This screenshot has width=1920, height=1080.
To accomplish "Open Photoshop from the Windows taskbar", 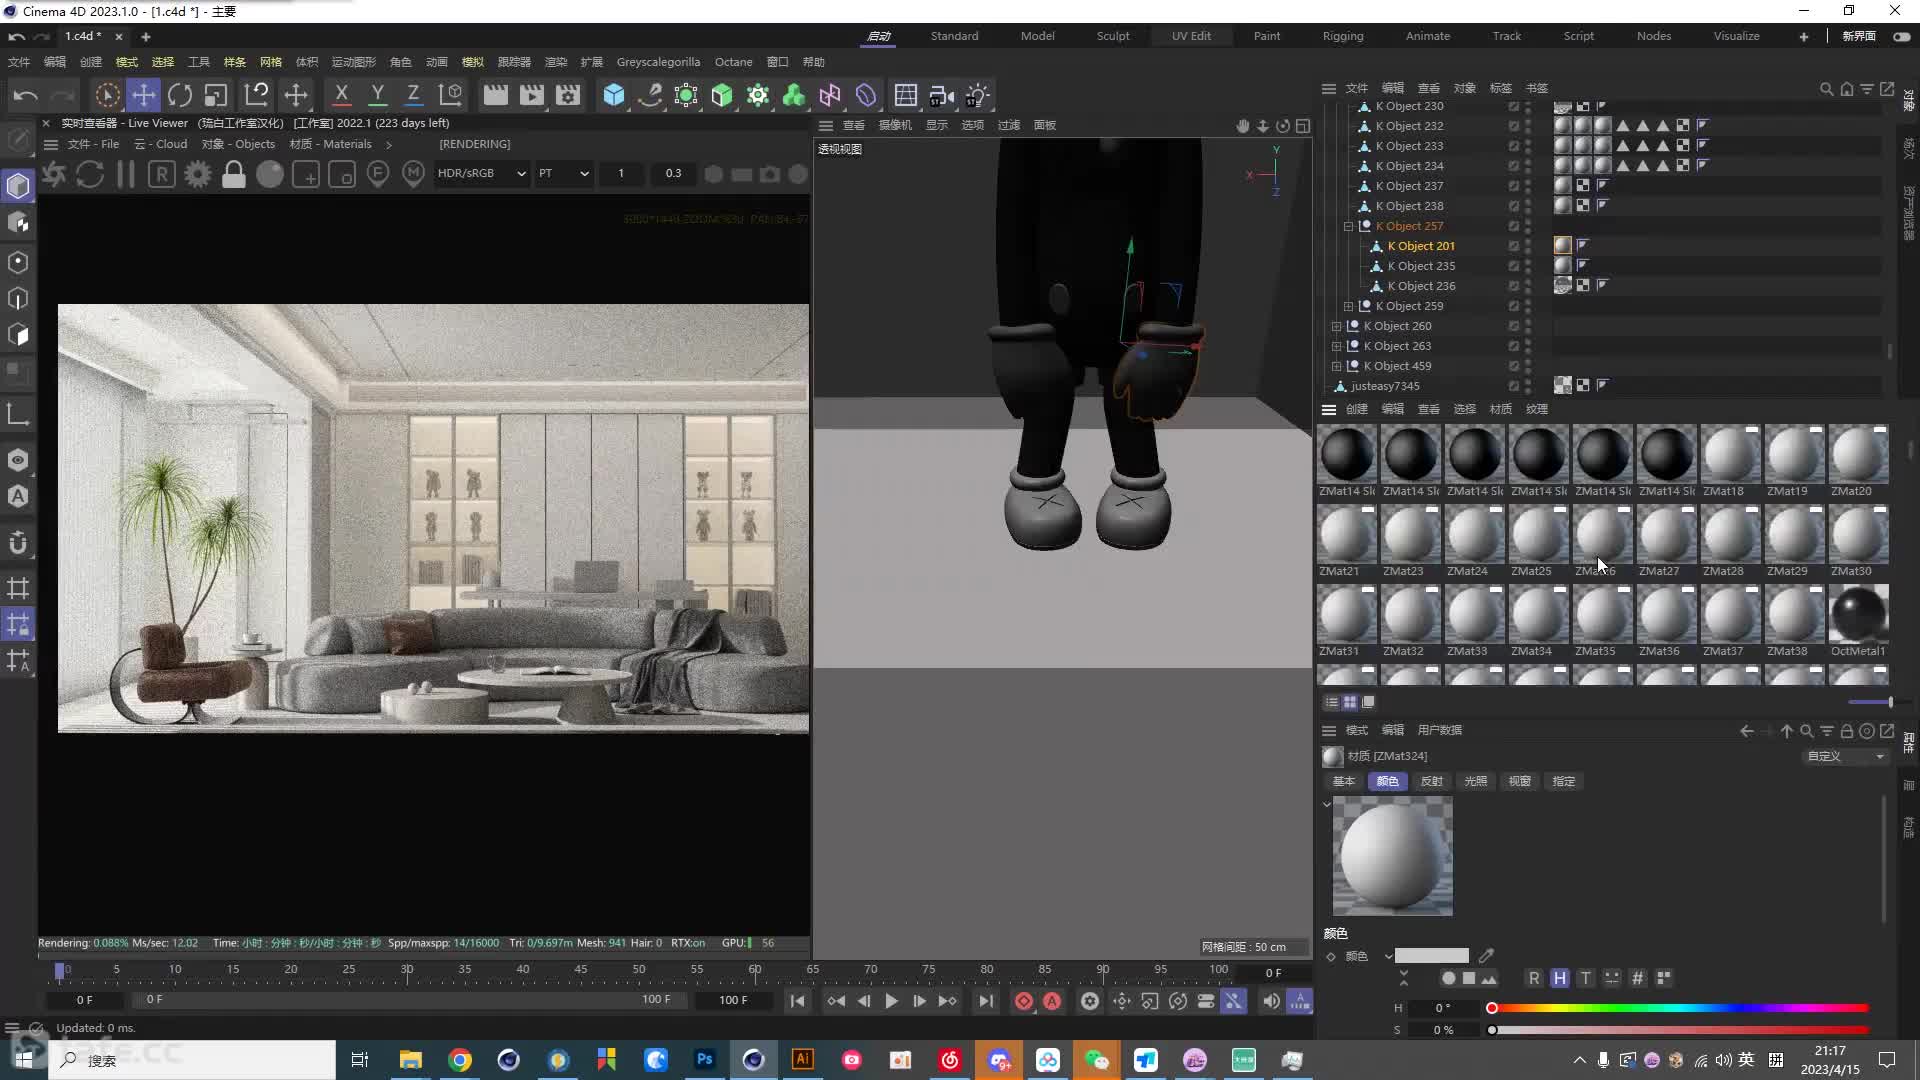I will pyautogui.click(x=705, y=1060).
